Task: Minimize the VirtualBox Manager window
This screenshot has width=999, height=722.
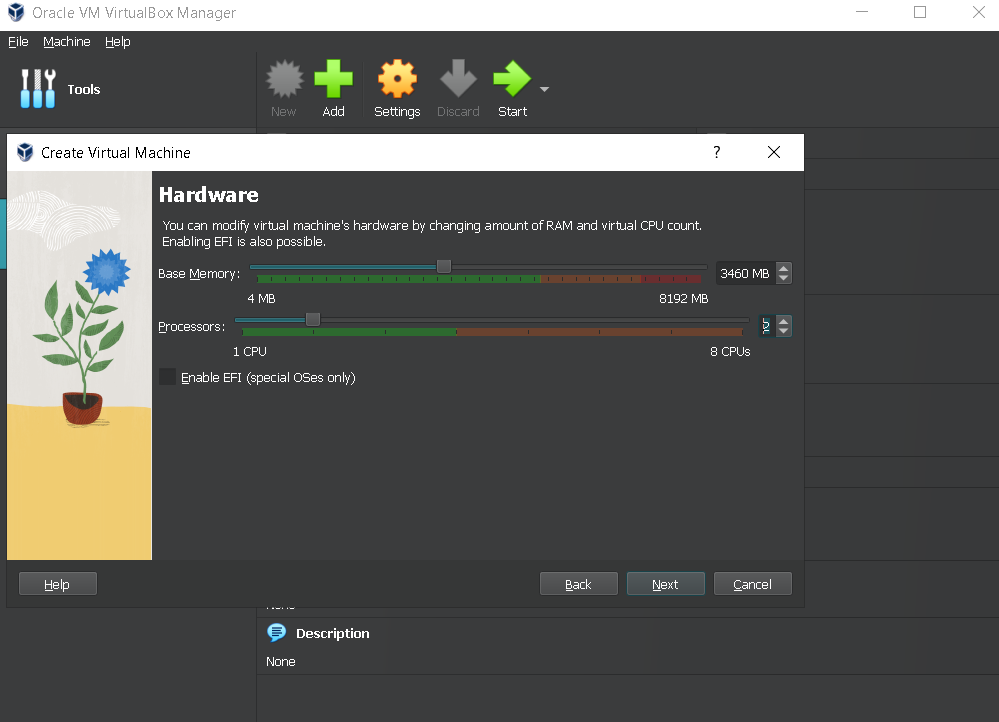Action: (862, 12)
